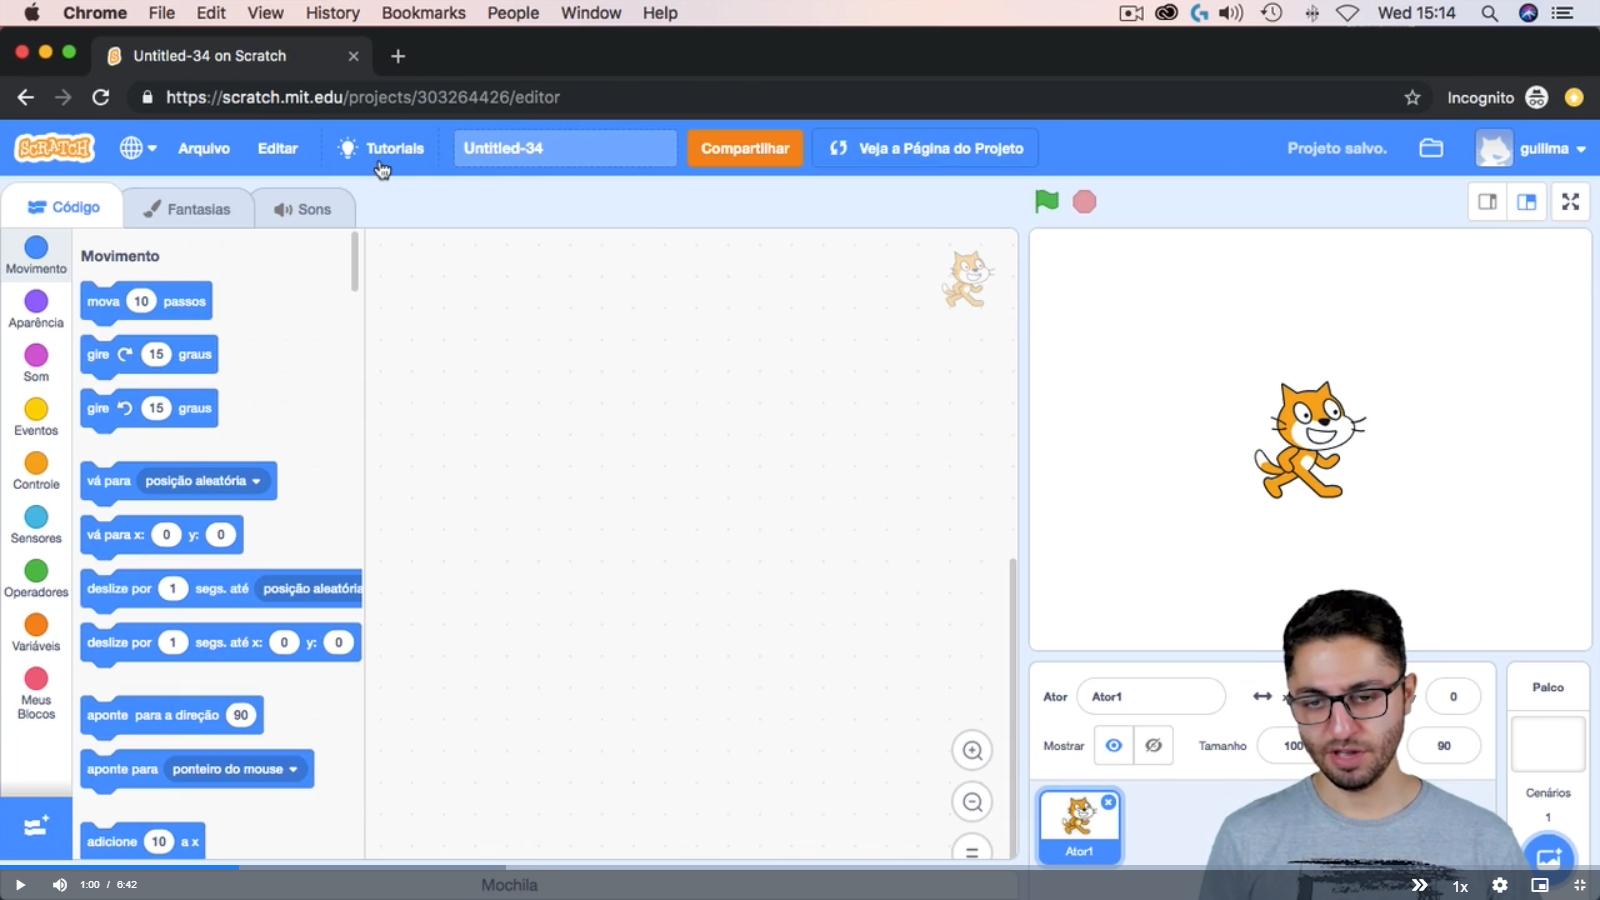Open the Bookmarks menu in macOS menu bar
Image resolution: width=1600 pixels, height=900 pixels.
pyautogui.click(x=423, y=13)
